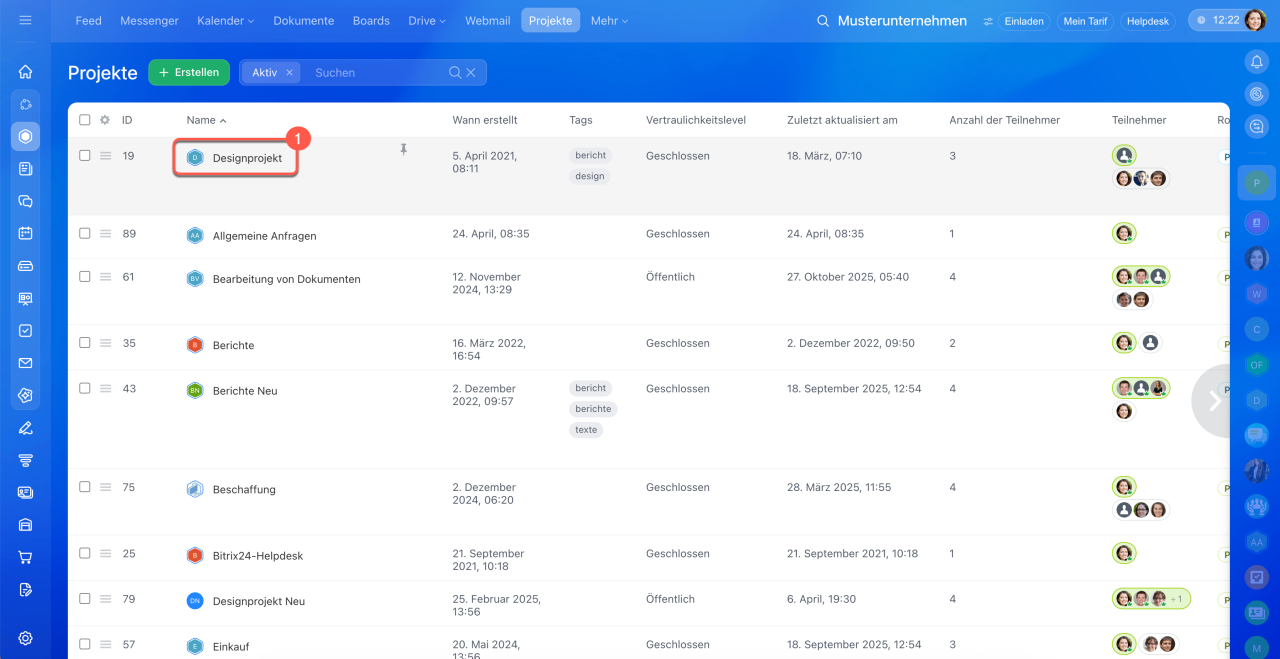Remove the Aktiv filter chip
The width and height of the screenshot is (1280, 659).
coord(289,72)
